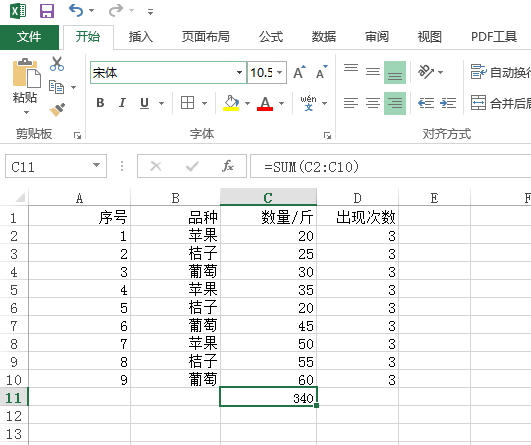The height and width of the screenshot is (445, 531).
Task: Expand the paste options arrow under 粘贴
Action: click(x=26, y=112)
